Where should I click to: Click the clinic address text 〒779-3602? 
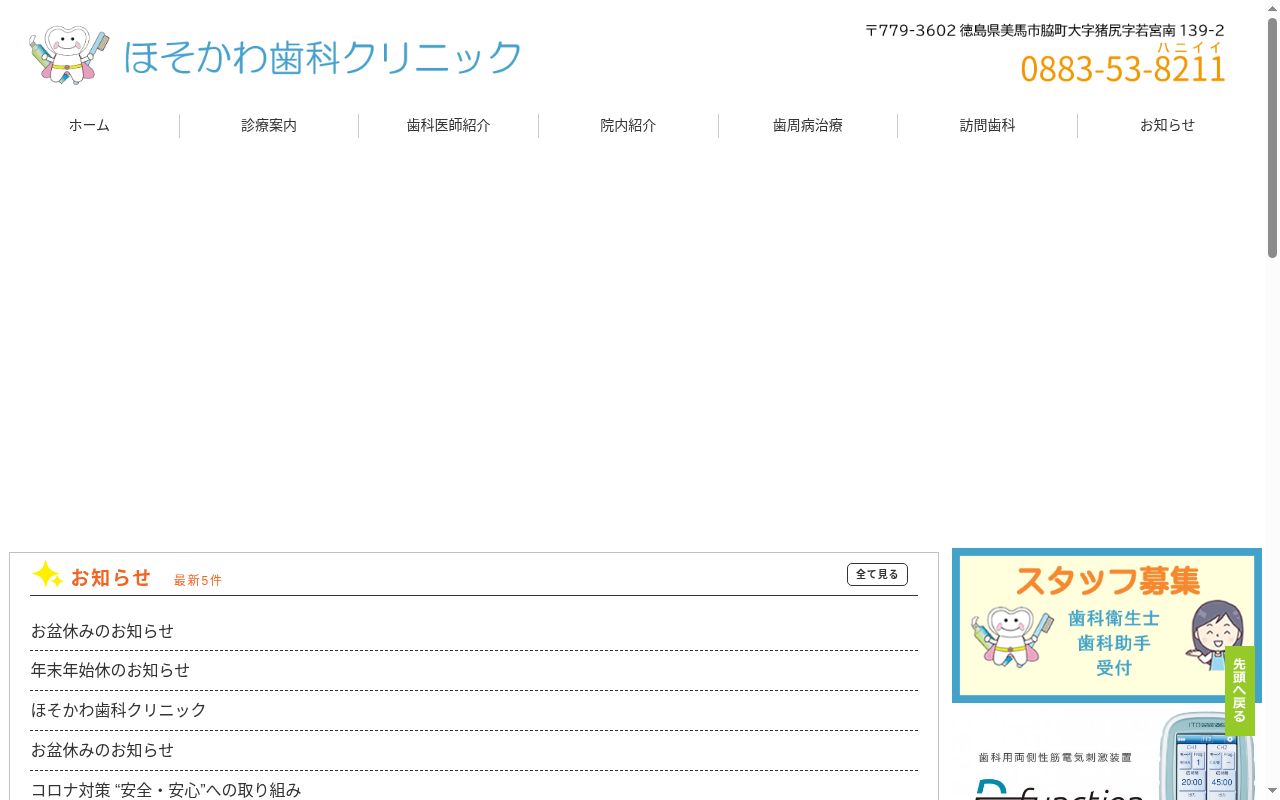point(1045,31)
